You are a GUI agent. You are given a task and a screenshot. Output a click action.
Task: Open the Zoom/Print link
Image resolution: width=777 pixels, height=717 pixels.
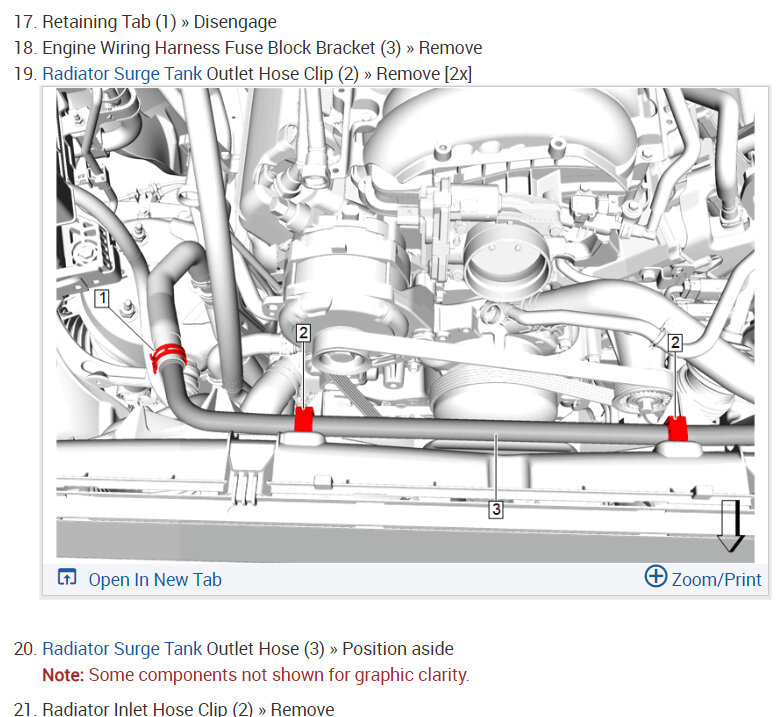[x=716, y=579]
